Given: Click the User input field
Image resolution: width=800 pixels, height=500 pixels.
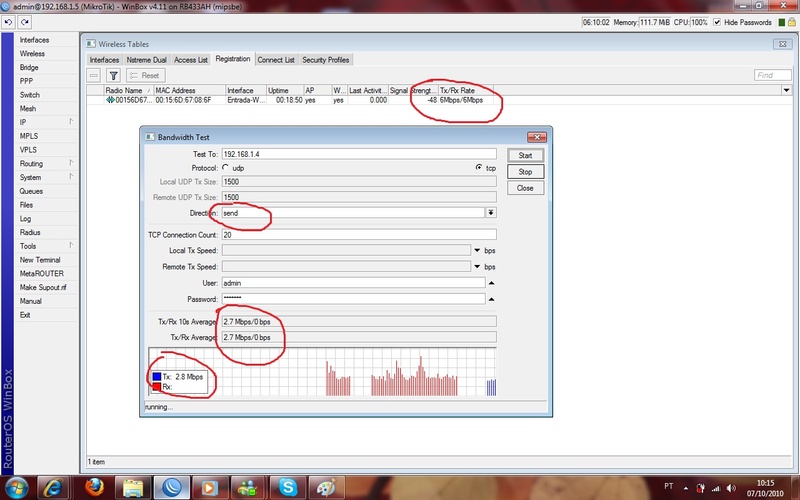Looking at the screenshot, I should (353, 283).
